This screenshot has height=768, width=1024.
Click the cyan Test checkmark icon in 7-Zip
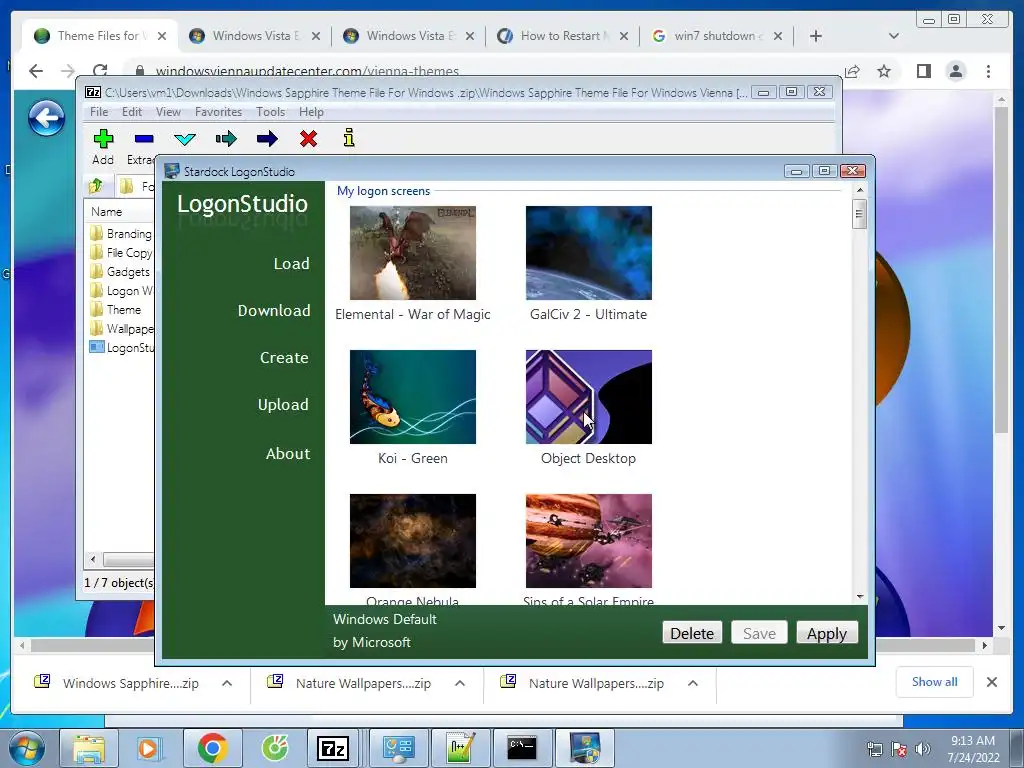click(x=185, y=138)
